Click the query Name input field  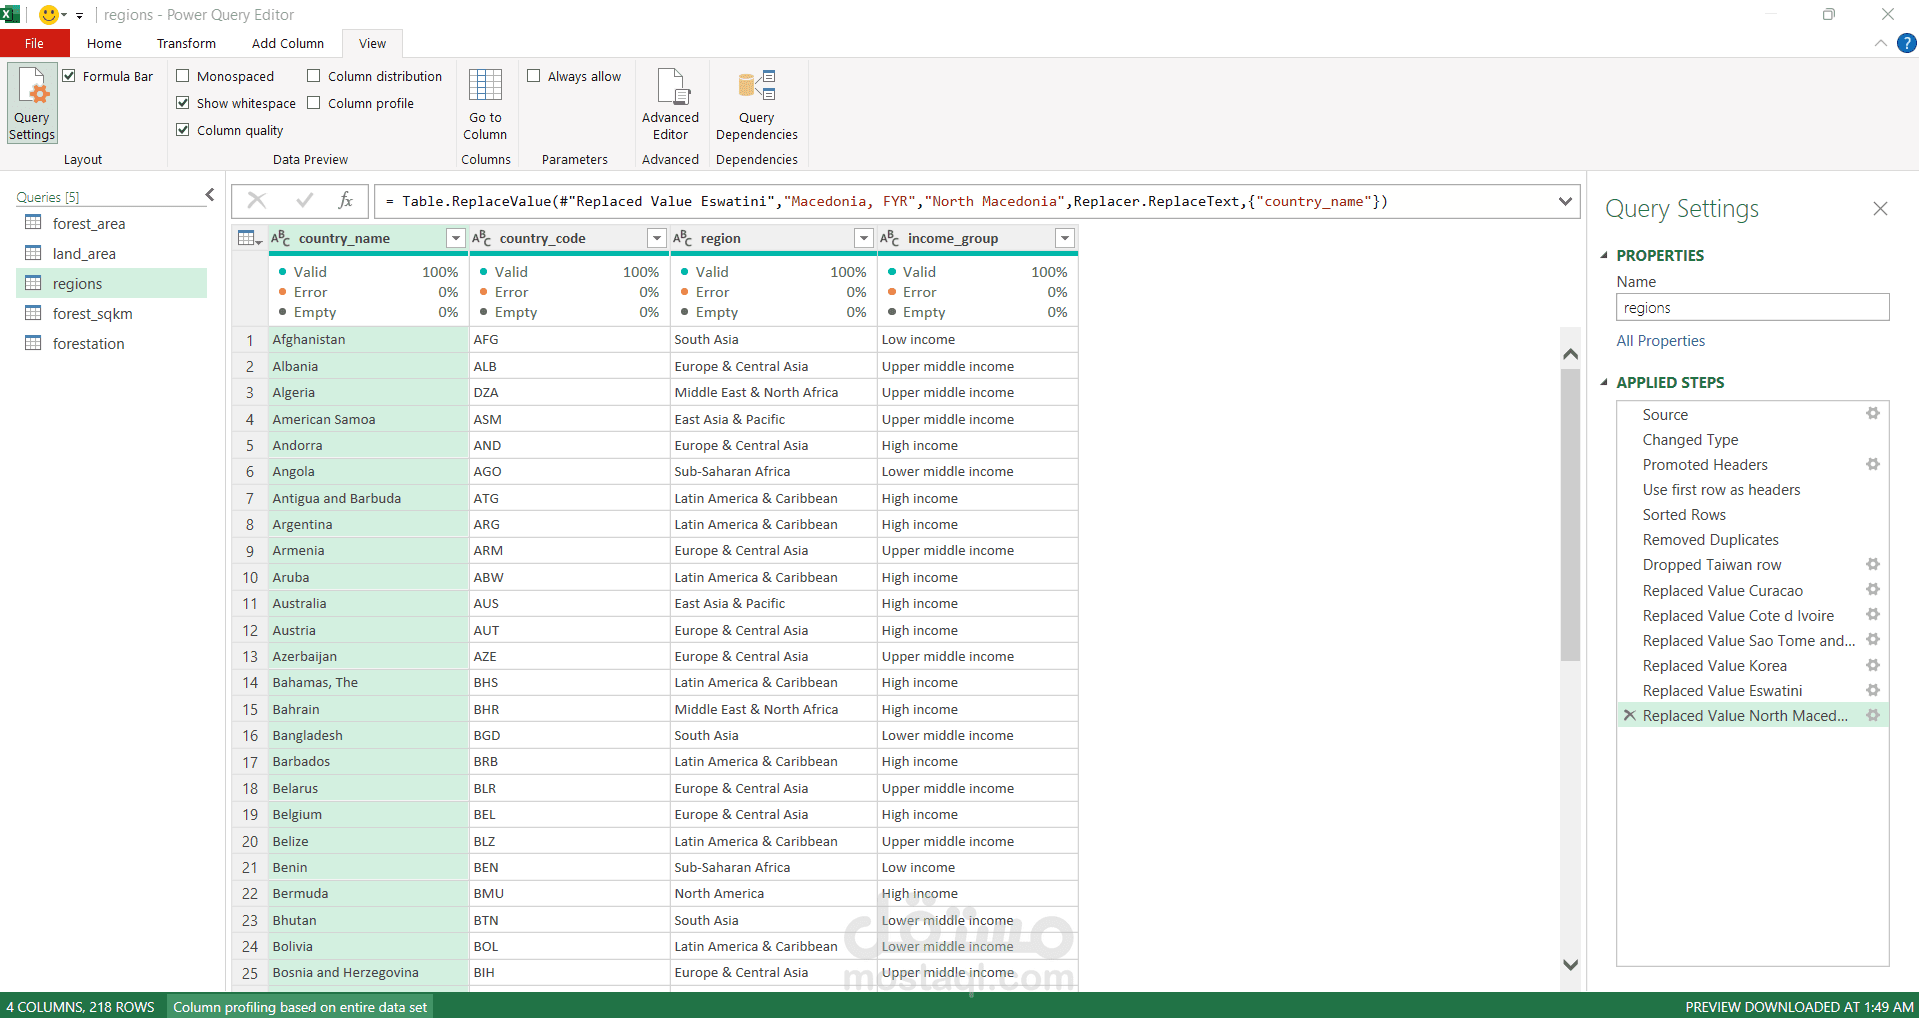pyautogui.click(x=1751, y=308)
